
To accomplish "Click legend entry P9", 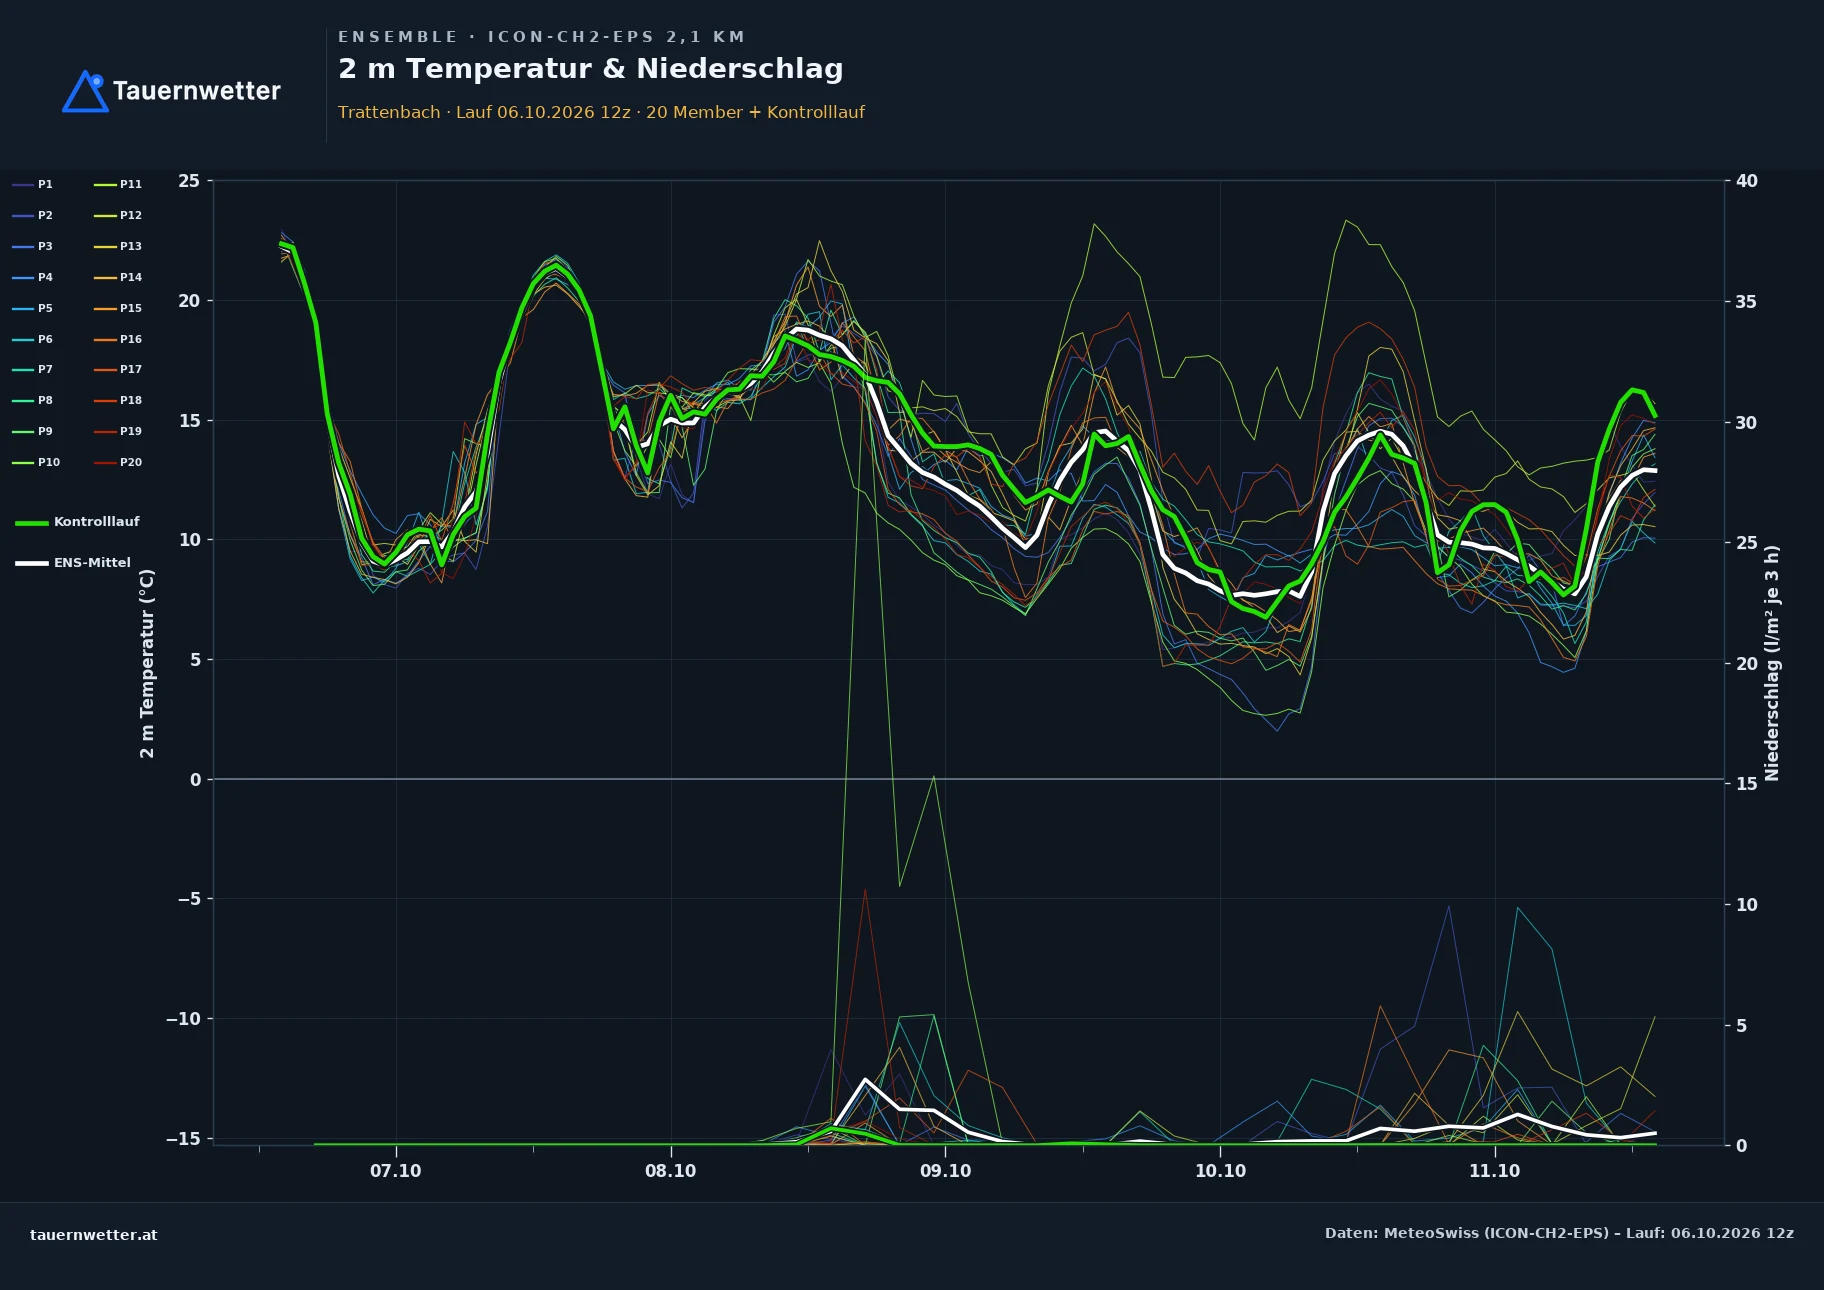I will click(x=33, y=431).
